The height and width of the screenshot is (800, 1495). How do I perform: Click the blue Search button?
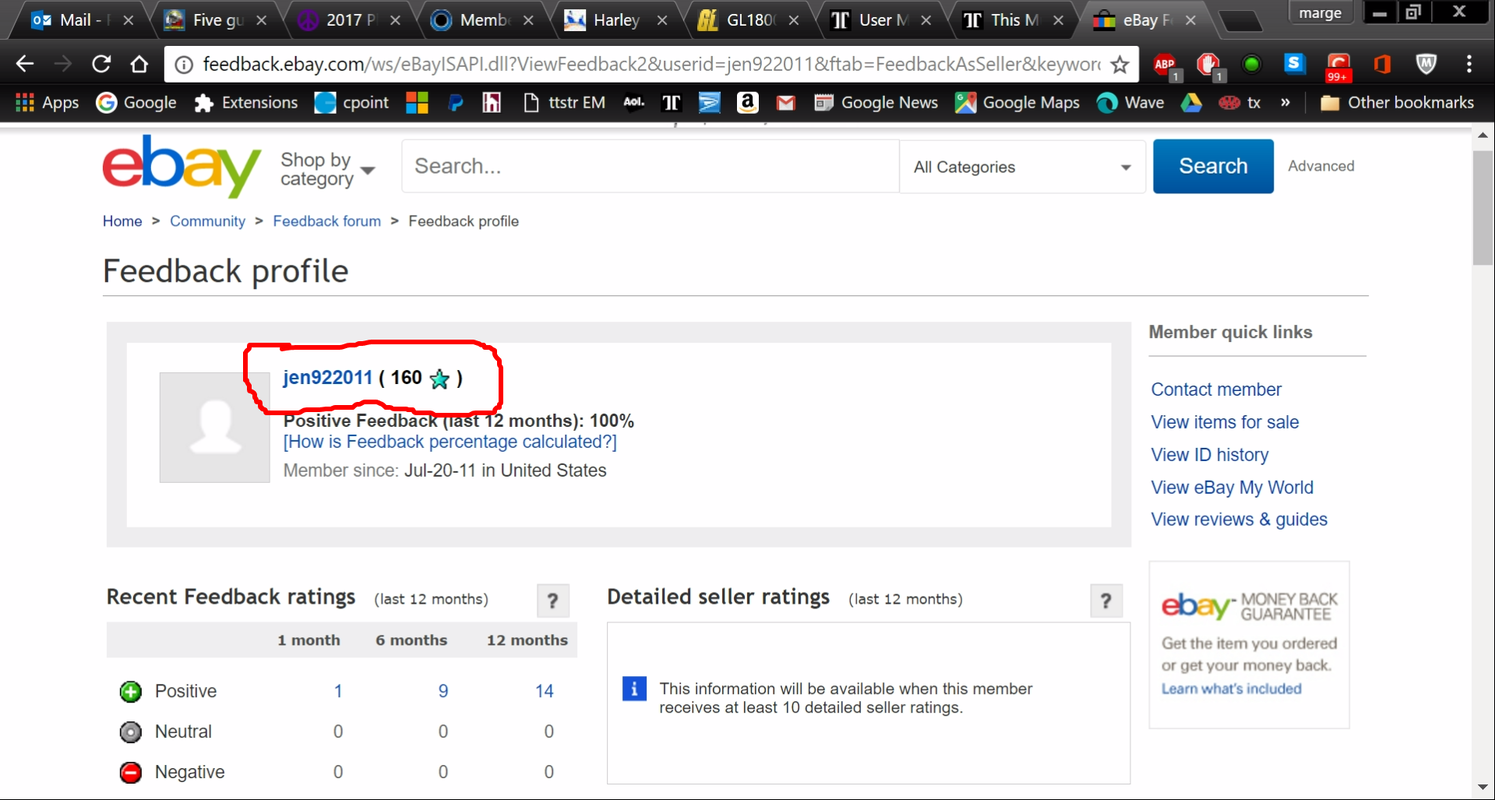pos(1213,166)
